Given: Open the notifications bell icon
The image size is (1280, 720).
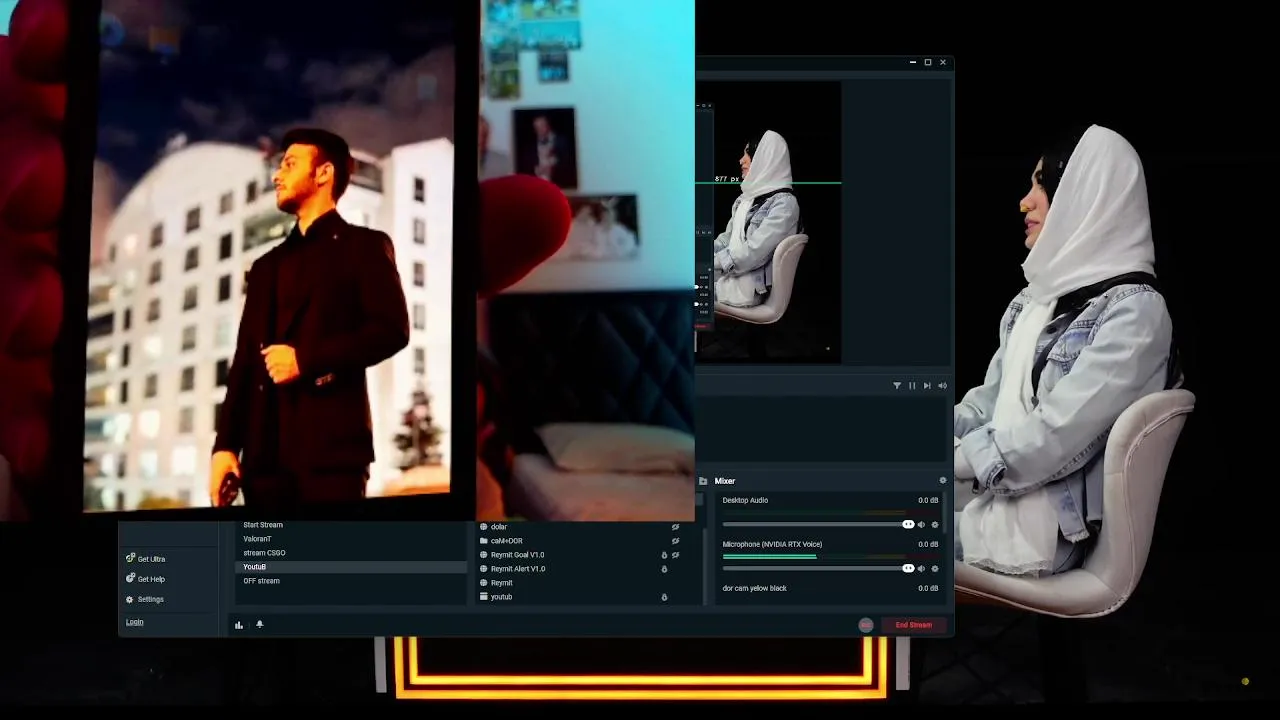Looking at the screenshot, I should (259, 624).
